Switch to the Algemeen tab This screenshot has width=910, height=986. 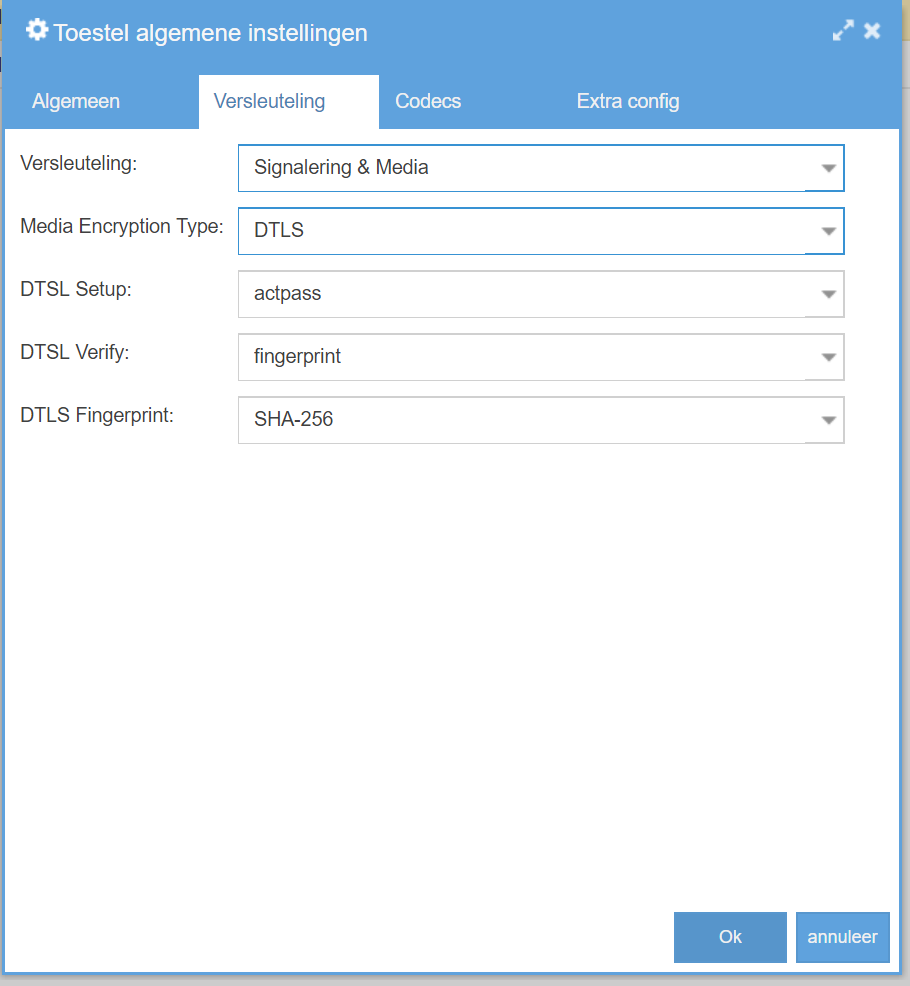click(76, 101)
